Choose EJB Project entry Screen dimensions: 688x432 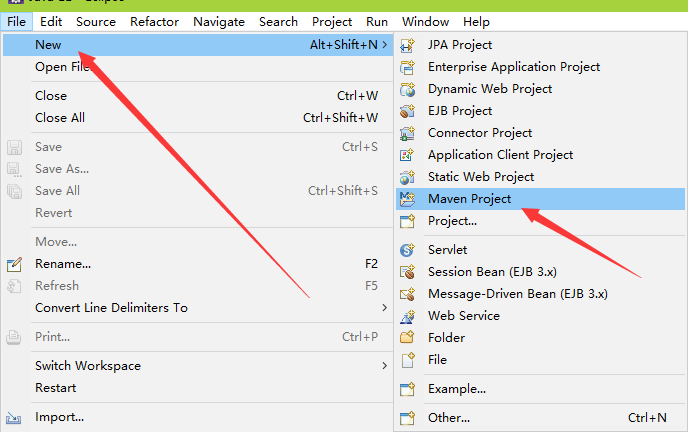[x=540, y=111]
